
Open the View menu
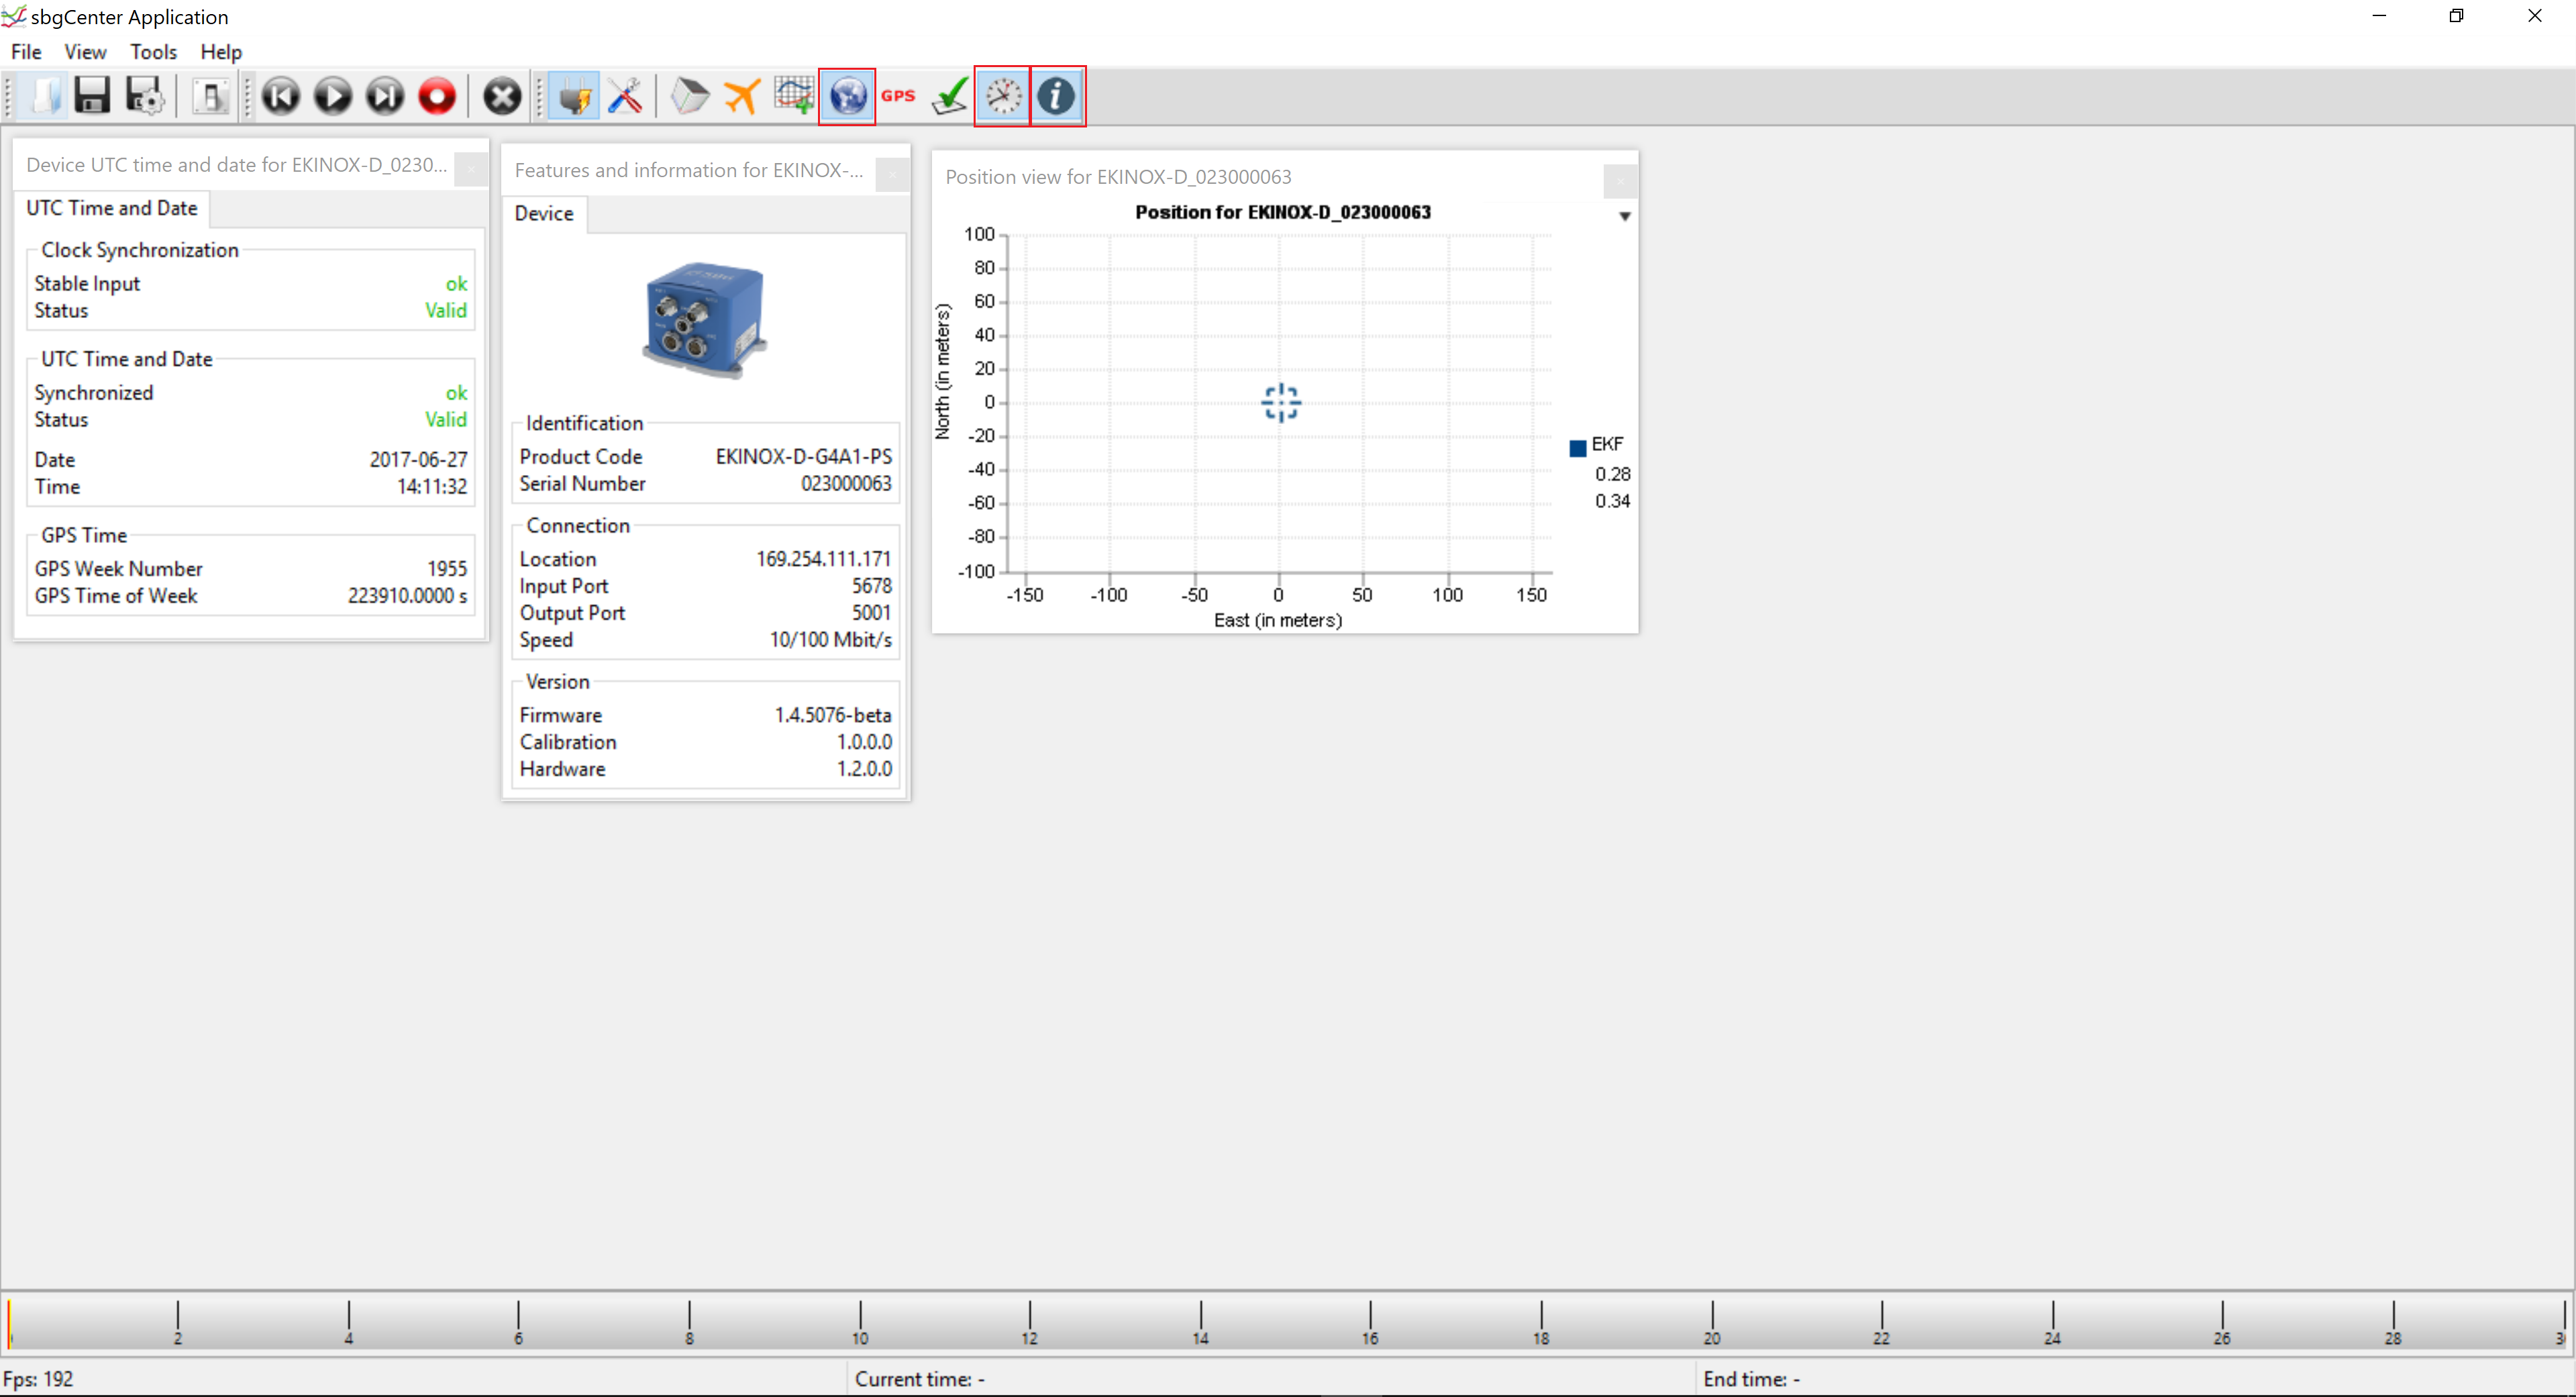(85, 52)
